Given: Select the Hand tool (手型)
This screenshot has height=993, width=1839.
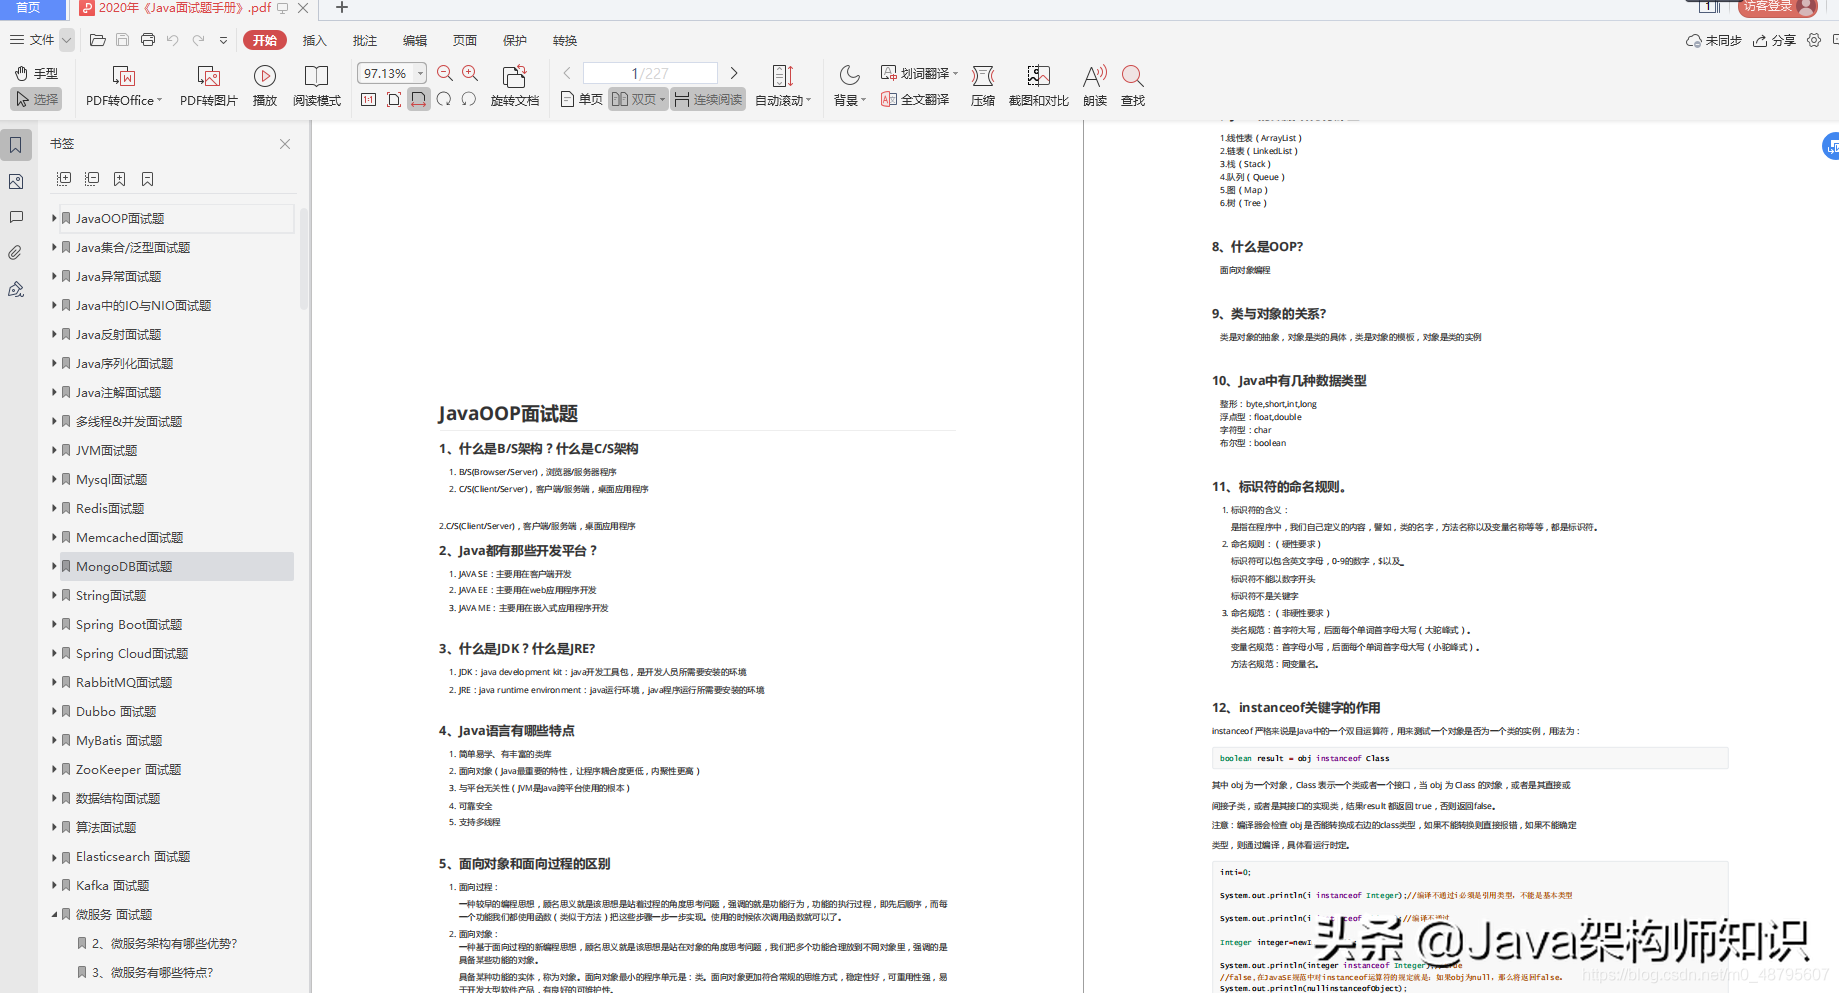Looking at the screenshot, I should coord(36,74).
